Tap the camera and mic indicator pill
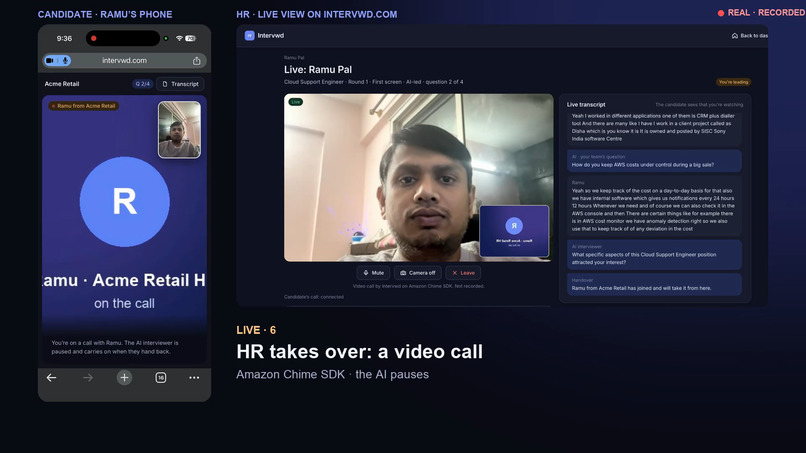This screenshot has height=453, width=806. (57, 61)
